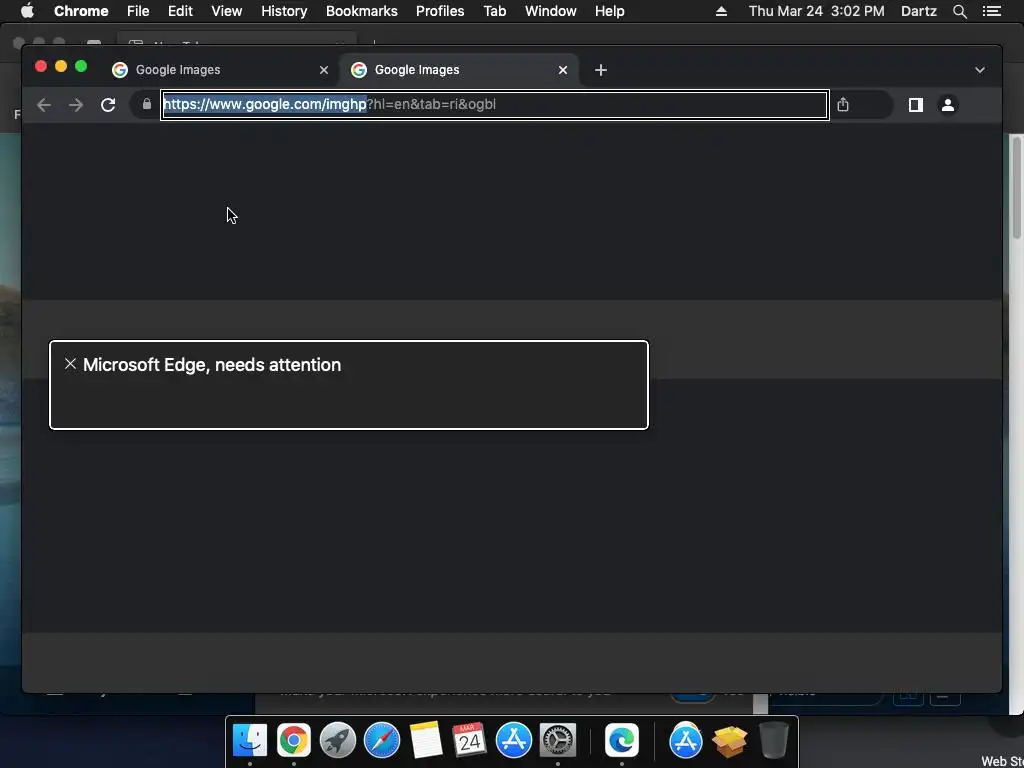The width and height of the screenshot is (1024, 768).
Task: Open the Tab menu
Action: (495, 11)
